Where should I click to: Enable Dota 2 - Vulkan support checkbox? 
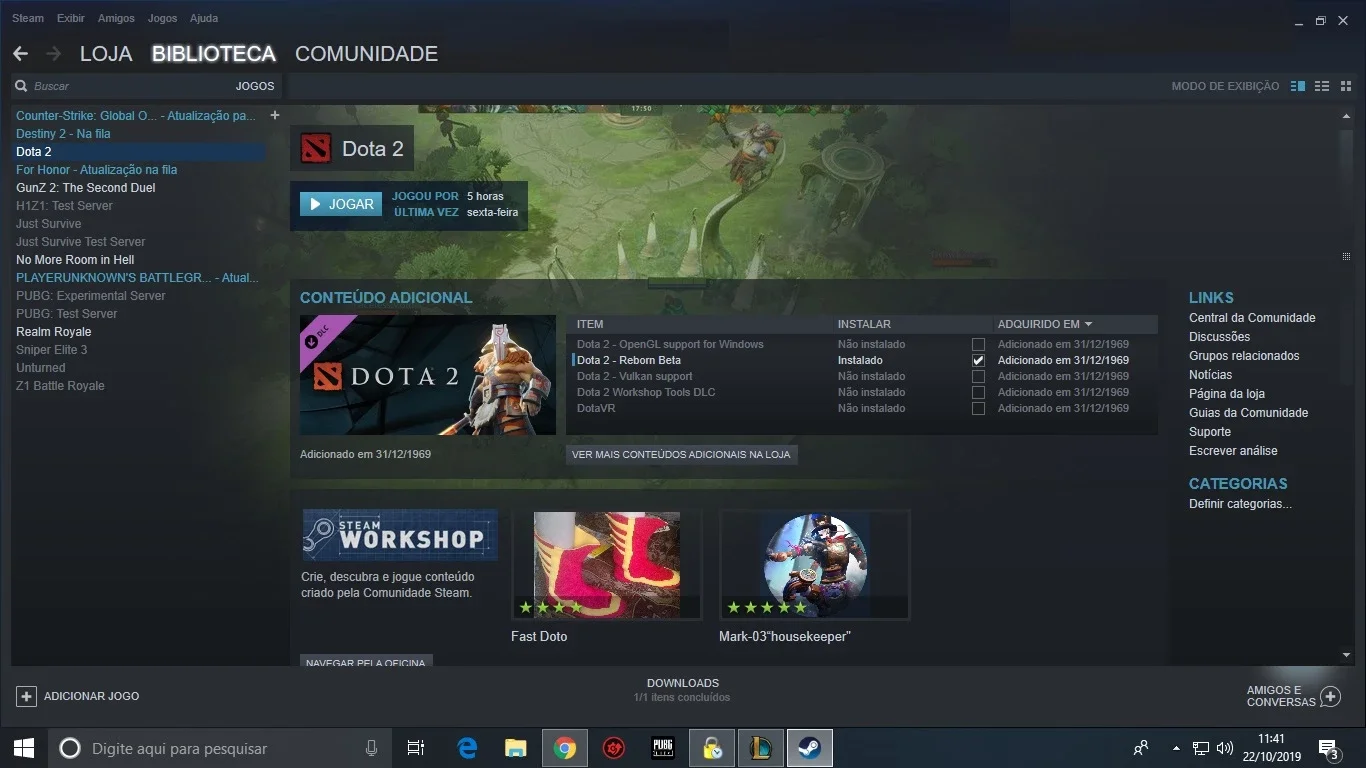(x=978, y=376)
